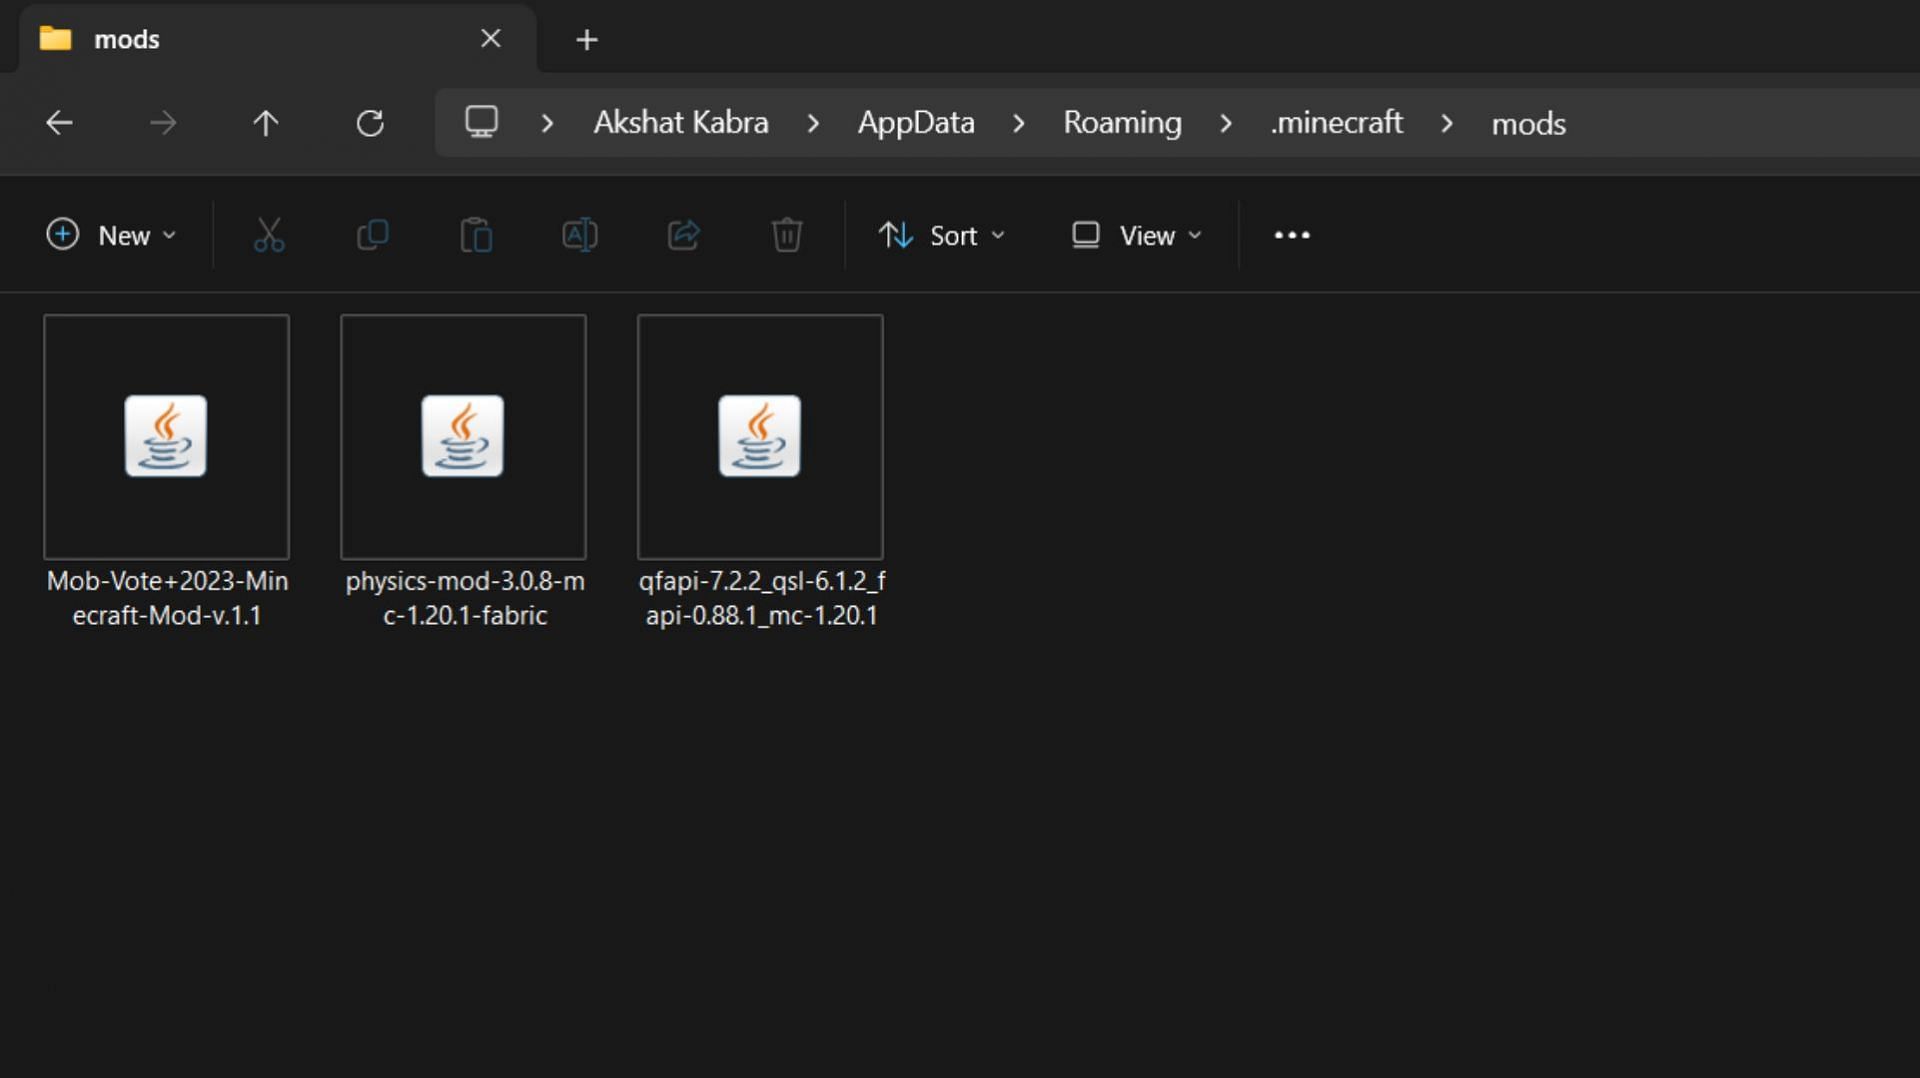Expand chevron after Akshat Kabra
This screenshot has width=1920, height=1078.
tap(813, 123)
